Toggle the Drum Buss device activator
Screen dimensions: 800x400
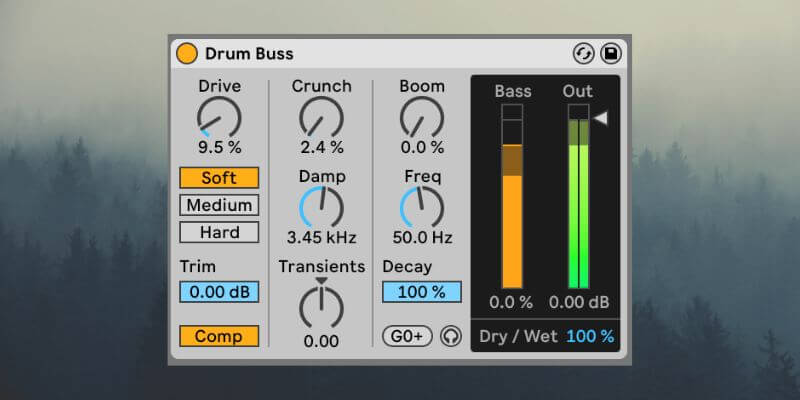pos(187,54)
